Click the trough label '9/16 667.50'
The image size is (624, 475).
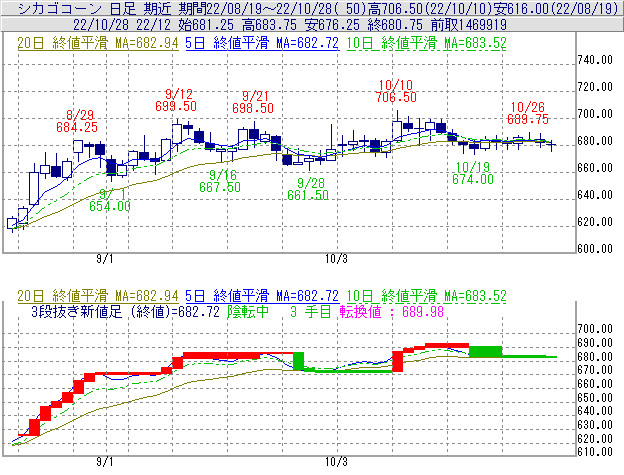(220, 181)
